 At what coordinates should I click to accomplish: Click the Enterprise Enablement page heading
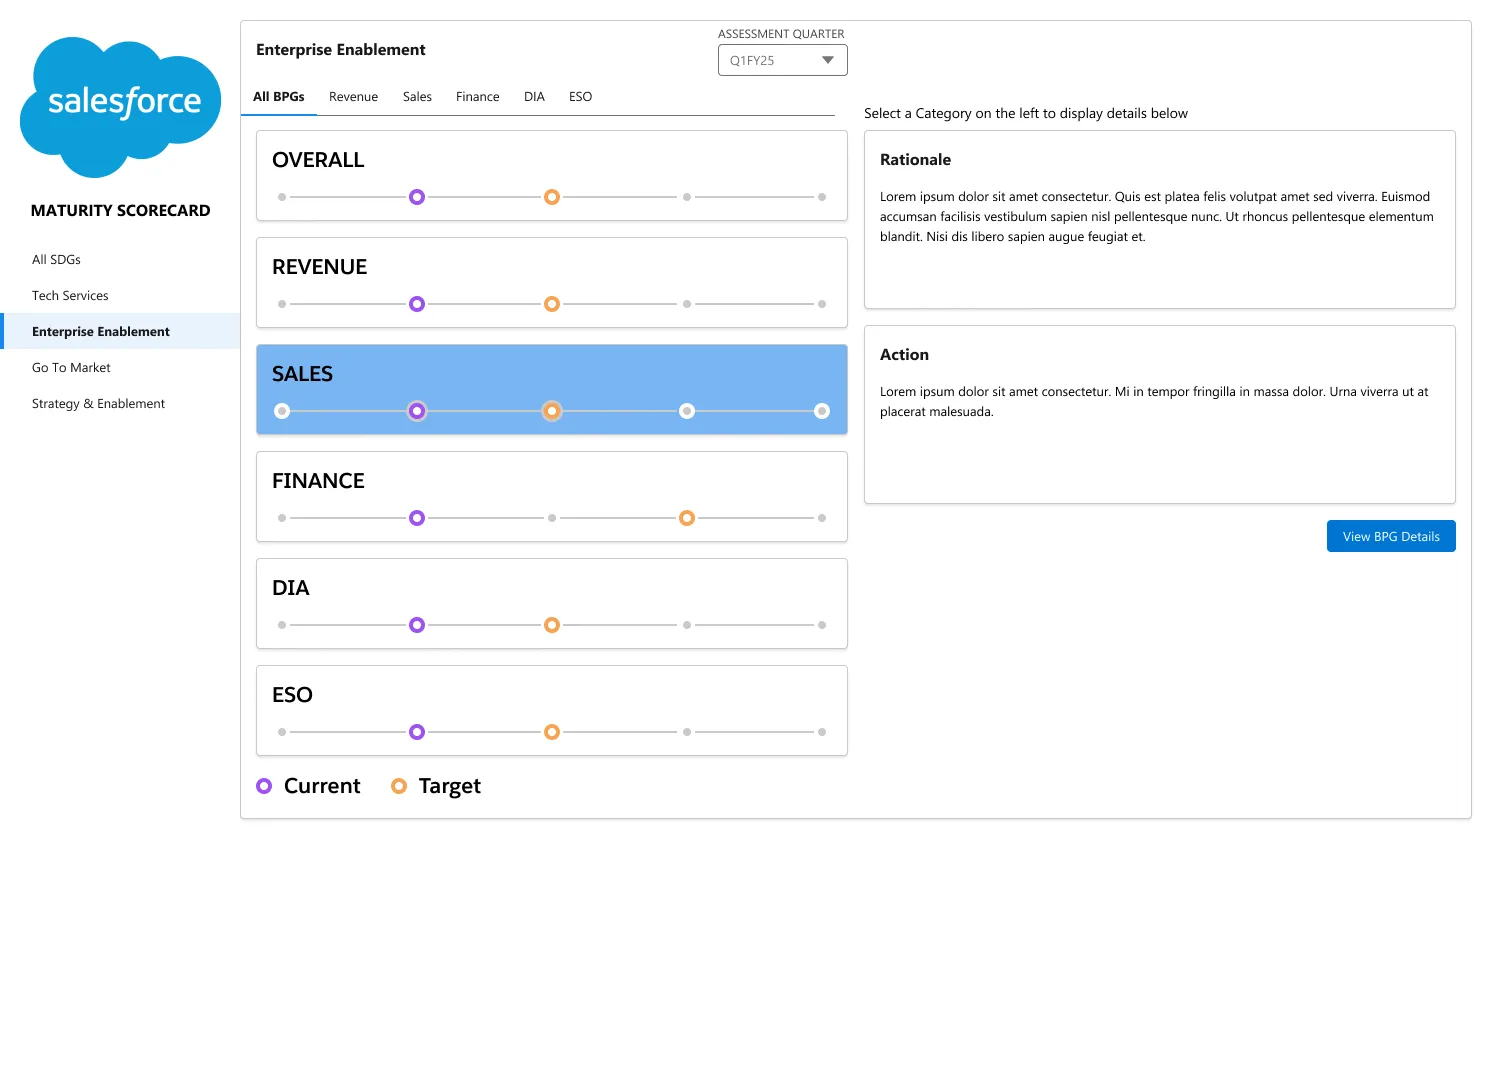pos(341,50)
